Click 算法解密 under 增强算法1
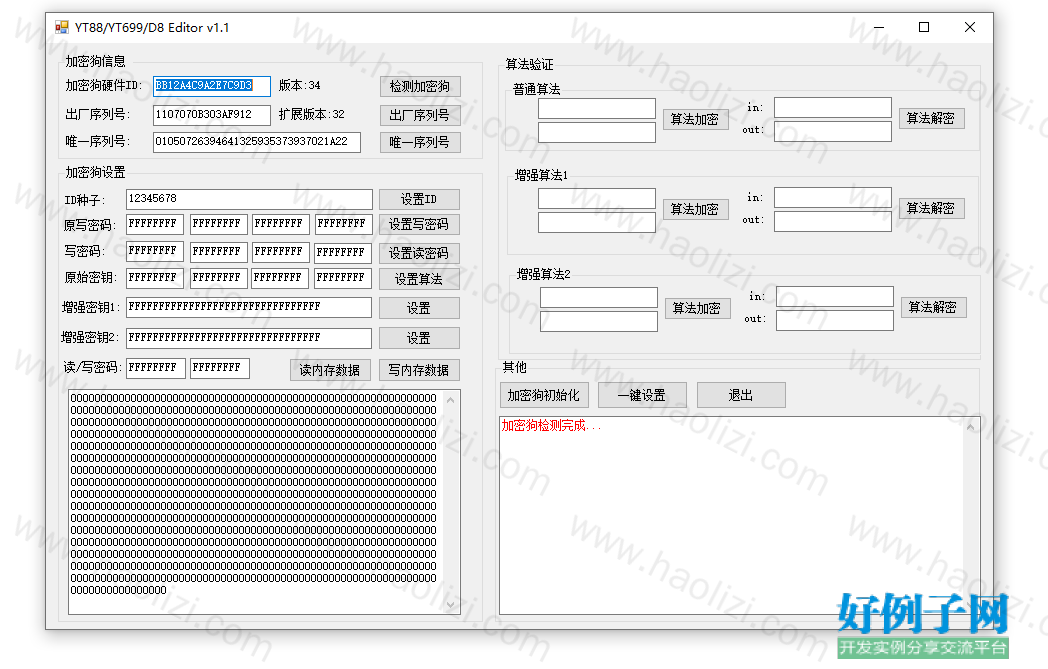This screenshot has width=1048, height=669. pos(930,208)
